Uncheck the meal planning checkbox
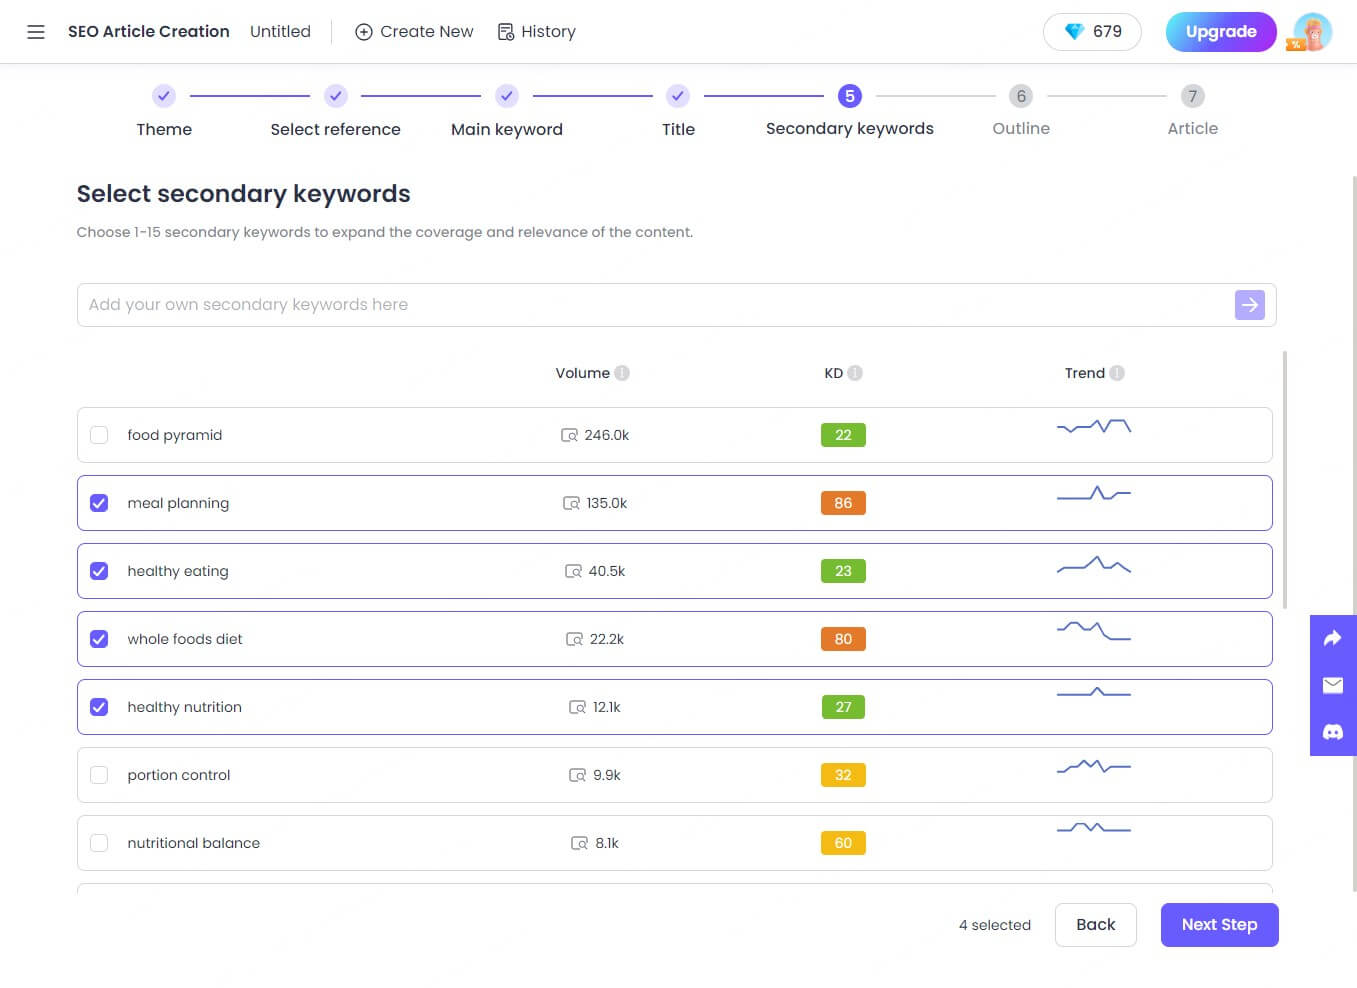Screen dimensions: 1357x988 99,503
